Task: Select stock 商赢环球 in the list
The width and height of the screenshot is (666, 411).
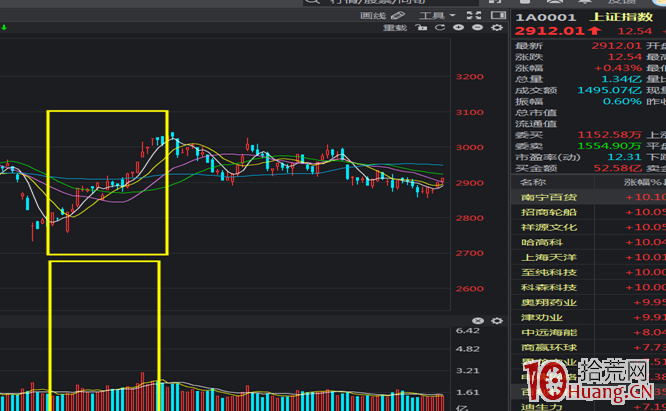Action: click(x=549, y=348)
